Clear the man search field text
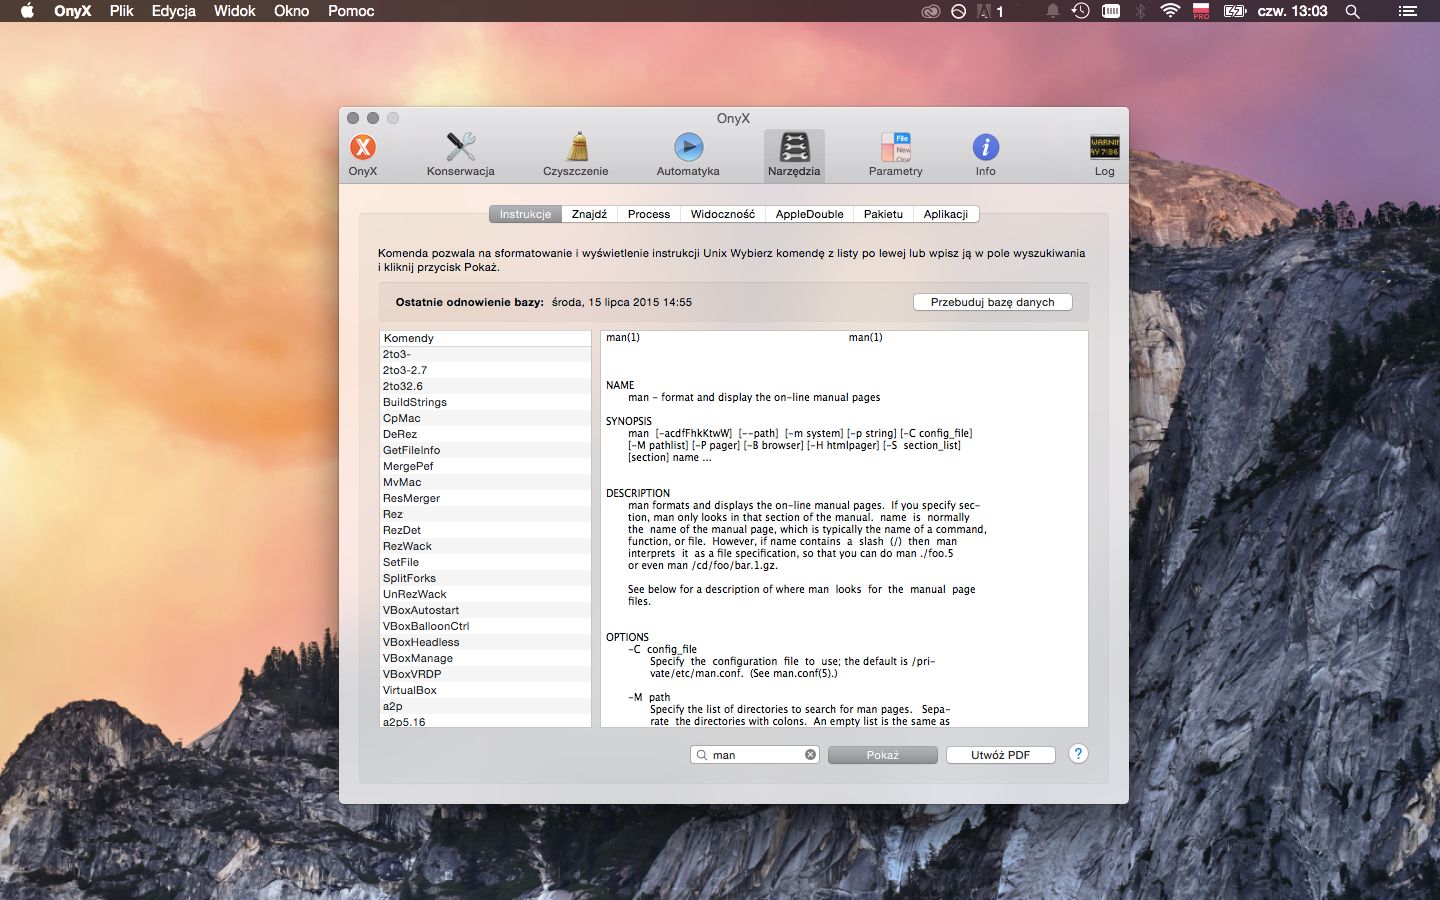The height and width of the screenshot is (900, 1440). tap(810, 755)
